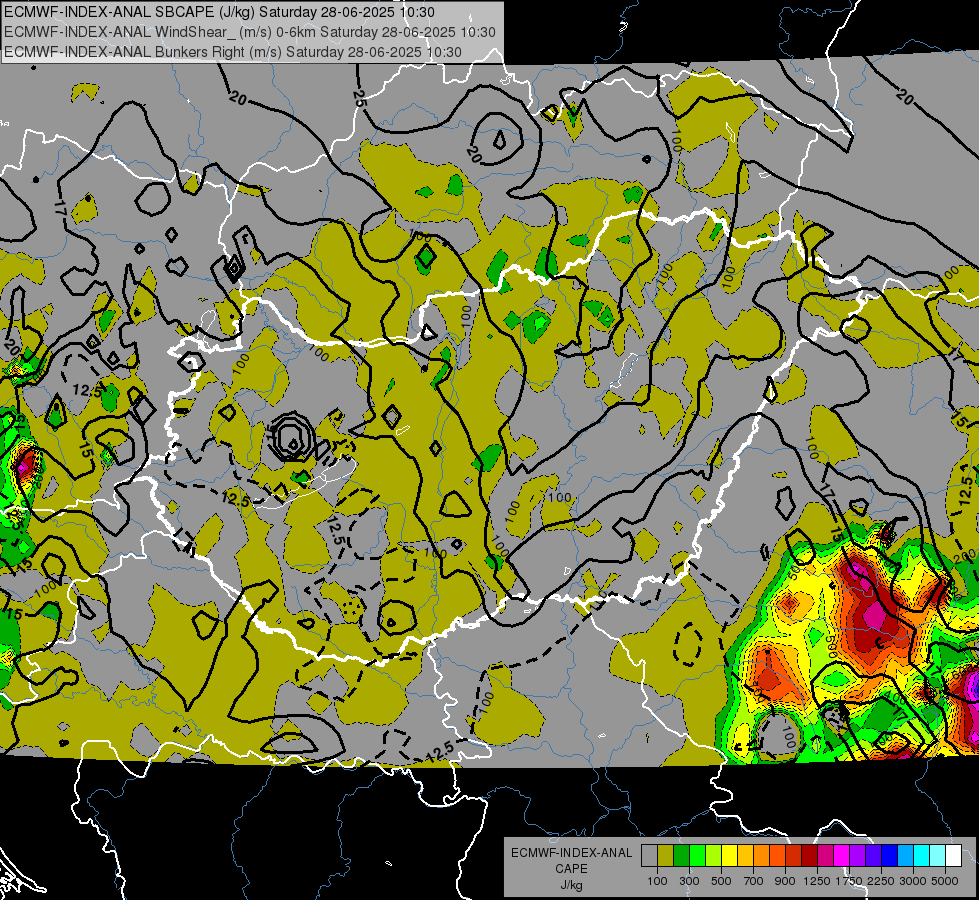The image size is (979, 900).
Task: Select the 500 legend tick label
Action: pos(721,881)
